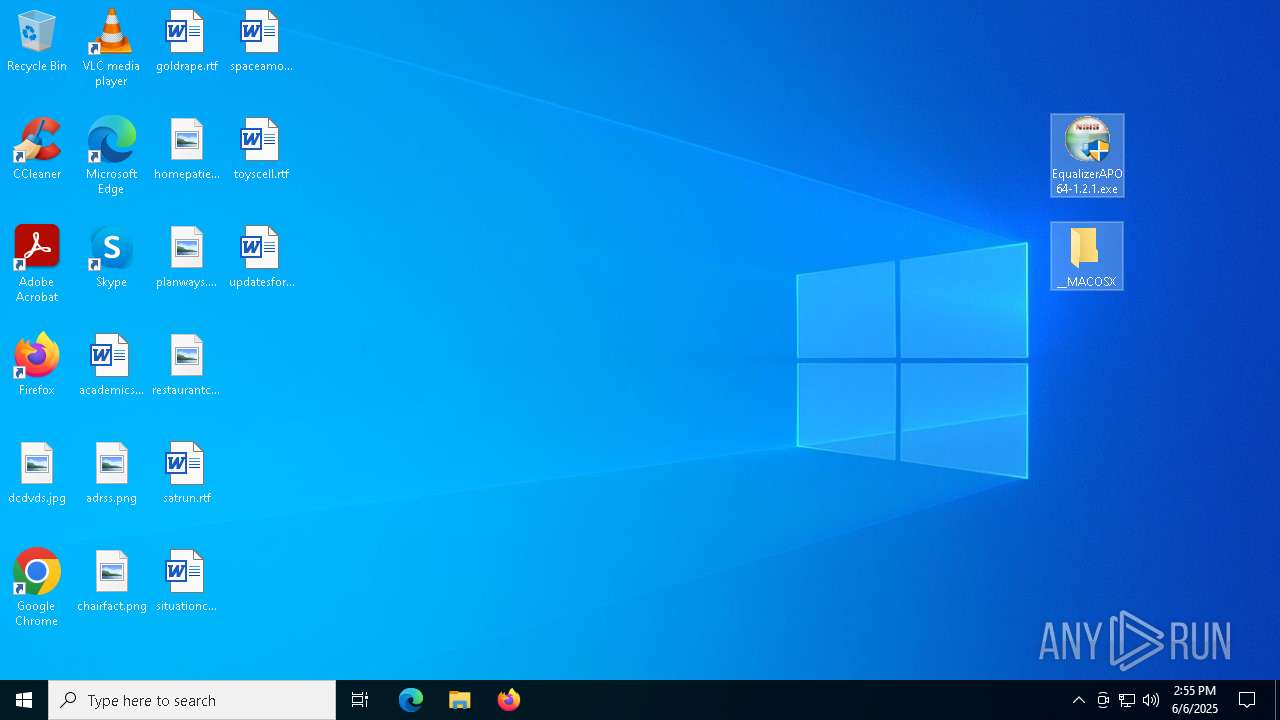Viewport: 1280px width, 720px height.
Task: Select the Skype desktop shortcut
Action: click(111, 258)
